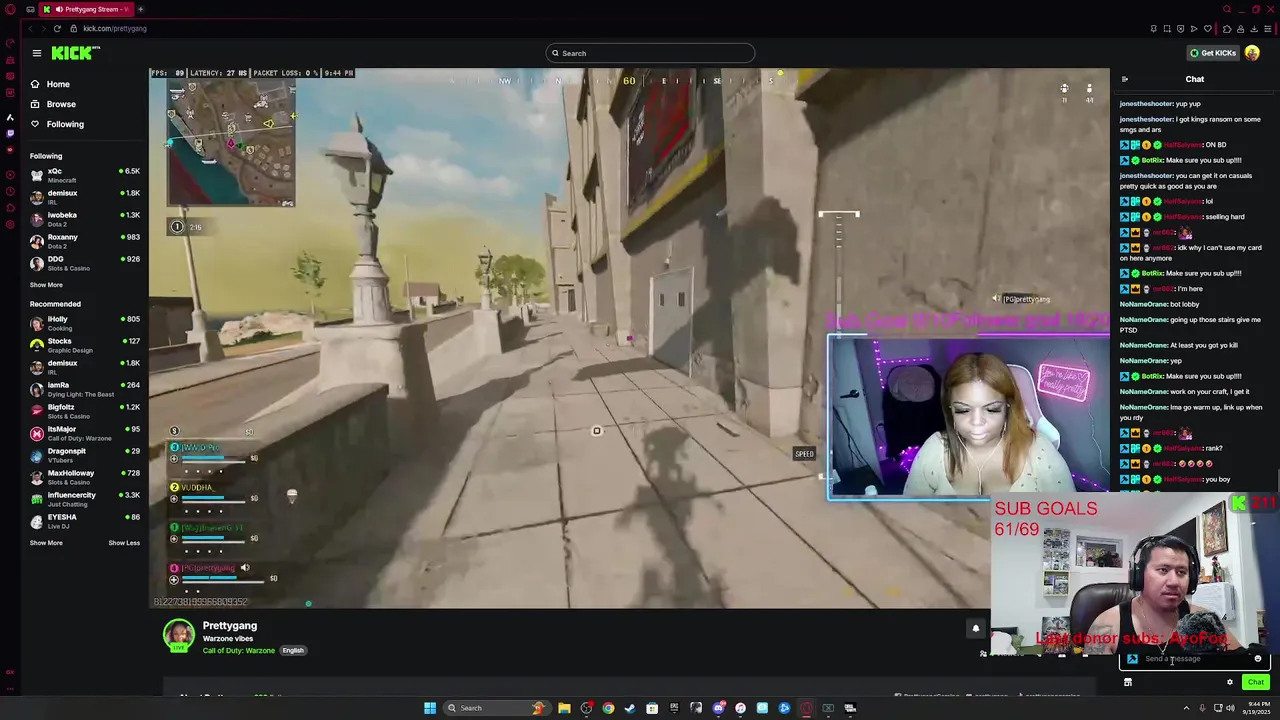Open recommended channel influencercity

point(85,499)
